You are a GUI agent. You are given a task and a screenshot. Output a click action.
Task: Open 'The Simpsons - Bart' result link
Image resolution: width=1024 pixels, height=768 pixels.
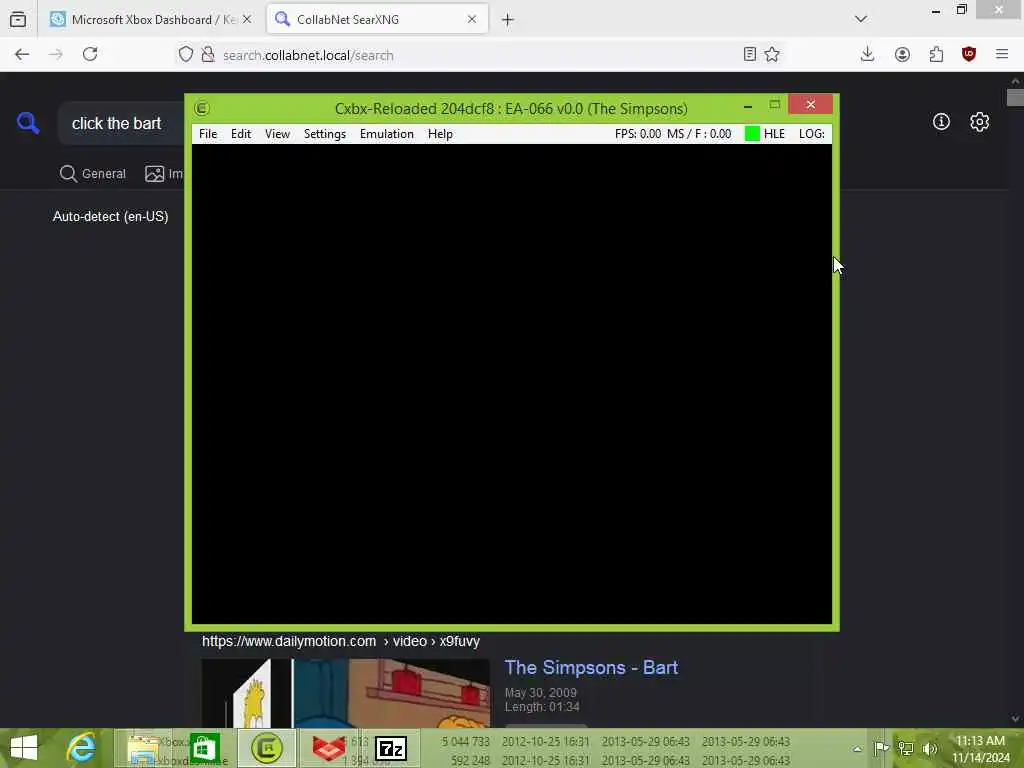[591, 667]
